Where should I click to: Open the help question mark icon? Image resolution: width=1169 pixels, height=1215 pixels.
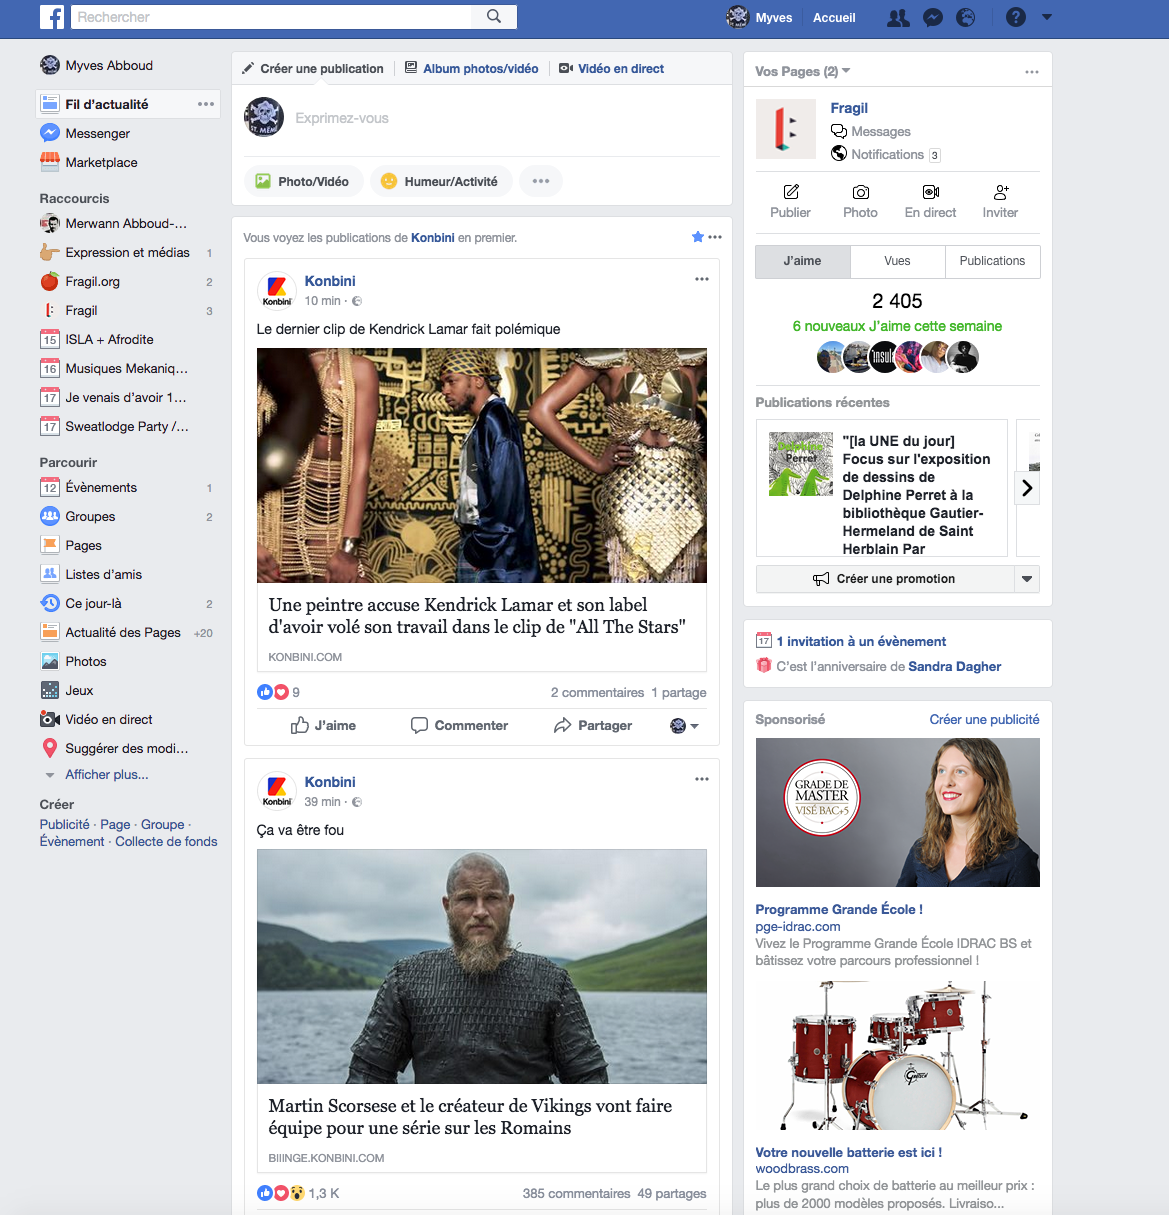[1016, 17]
